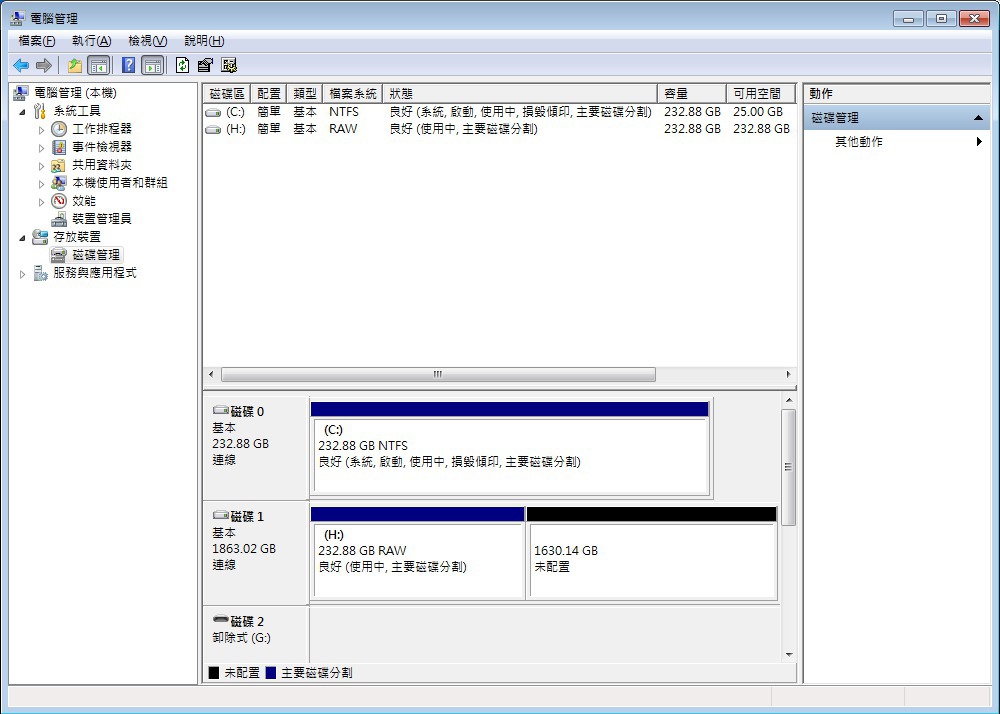
Task: Select the (C:) volume row in list
Action: click(499, 112)
